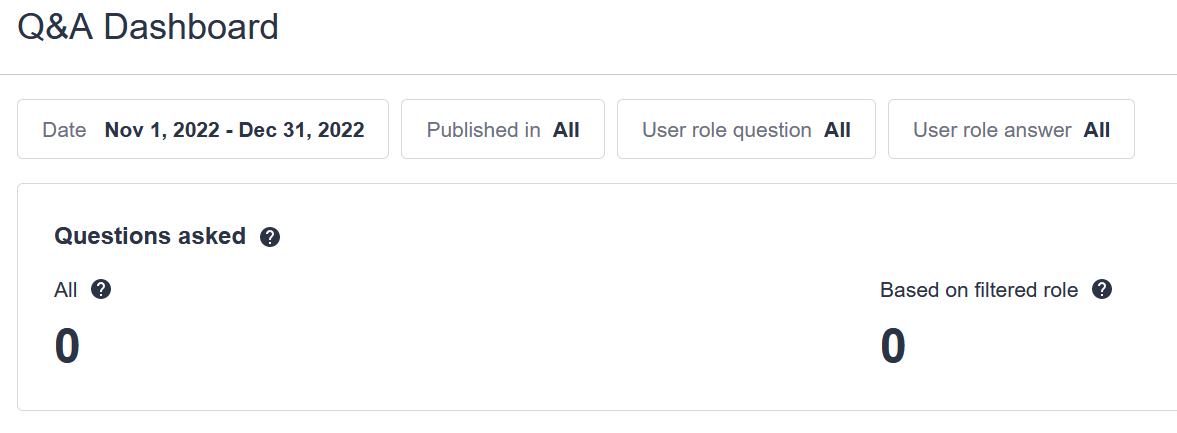This screenshot has width=1177, height=433.
Task: Select the All label under Questions asked
Action: coord(66,290)
